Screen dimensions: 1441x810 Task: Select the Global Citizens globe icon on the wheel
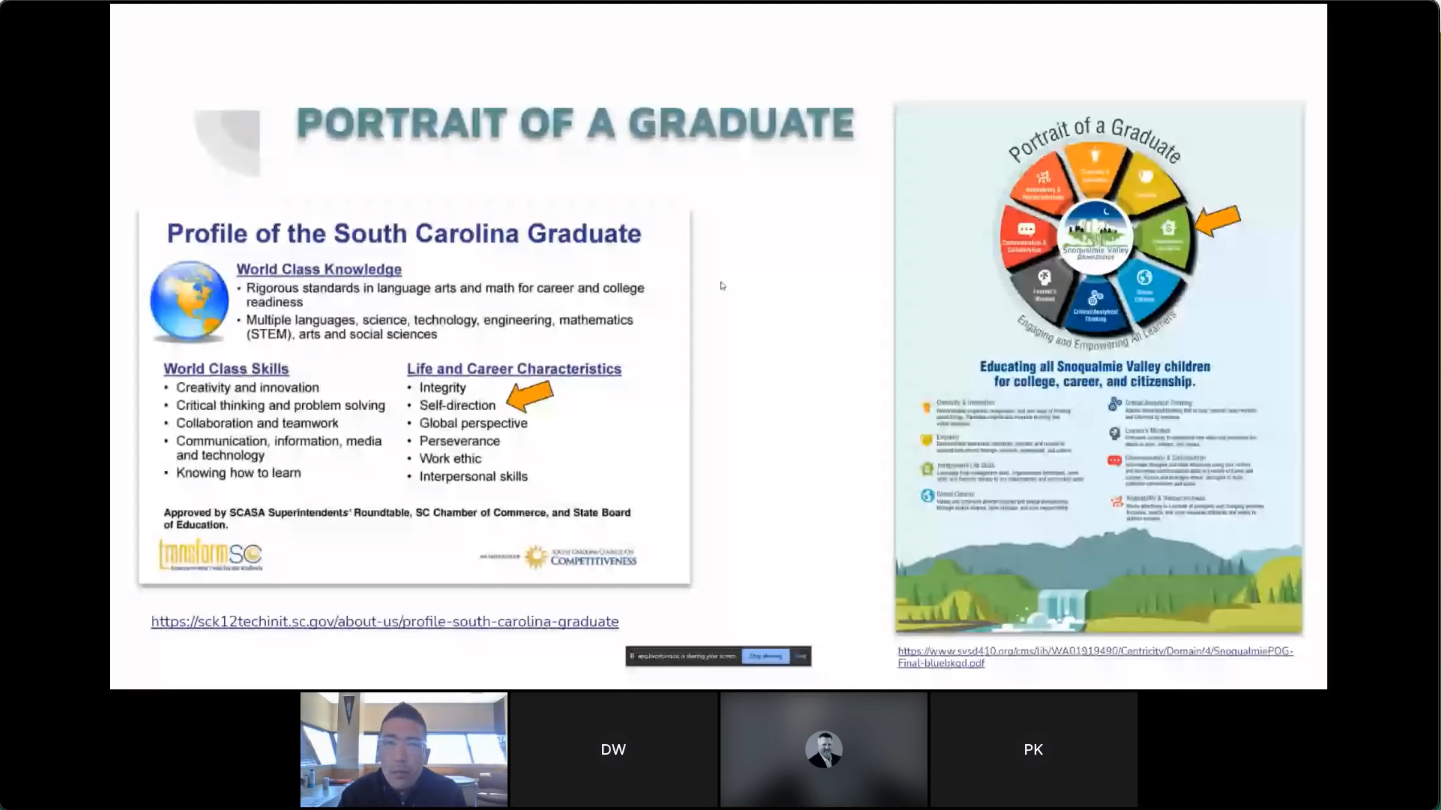tap(1144, 277)
